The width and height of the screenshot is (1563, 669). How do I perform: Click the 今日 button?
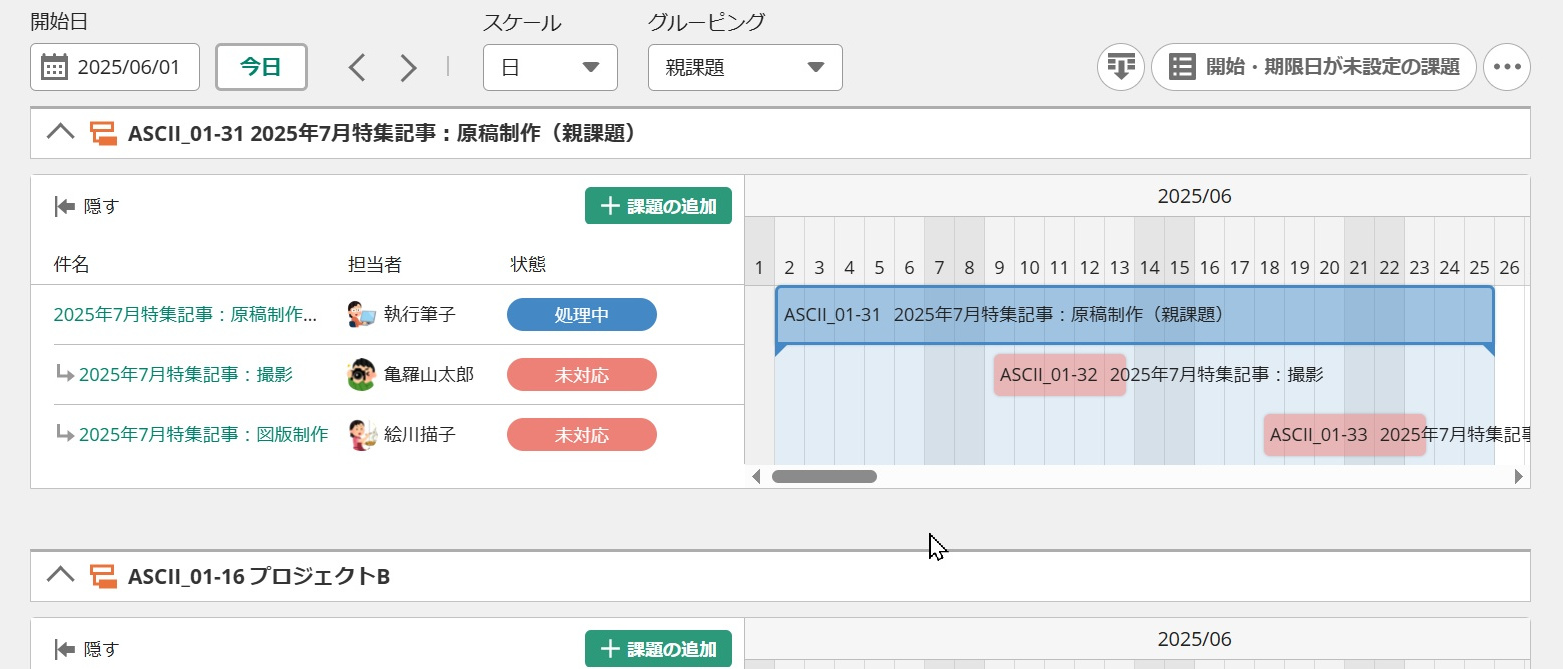[261, 68]
